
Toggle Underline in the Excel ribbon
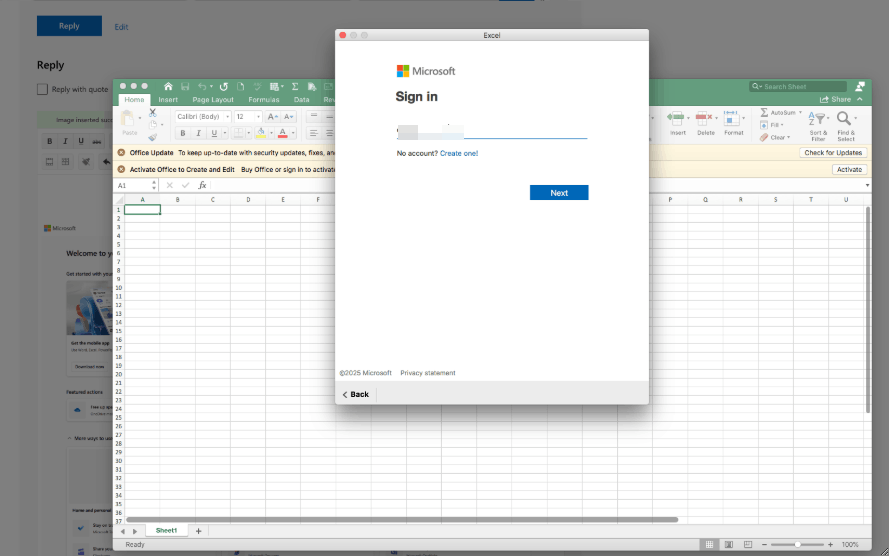pos(214,133)
